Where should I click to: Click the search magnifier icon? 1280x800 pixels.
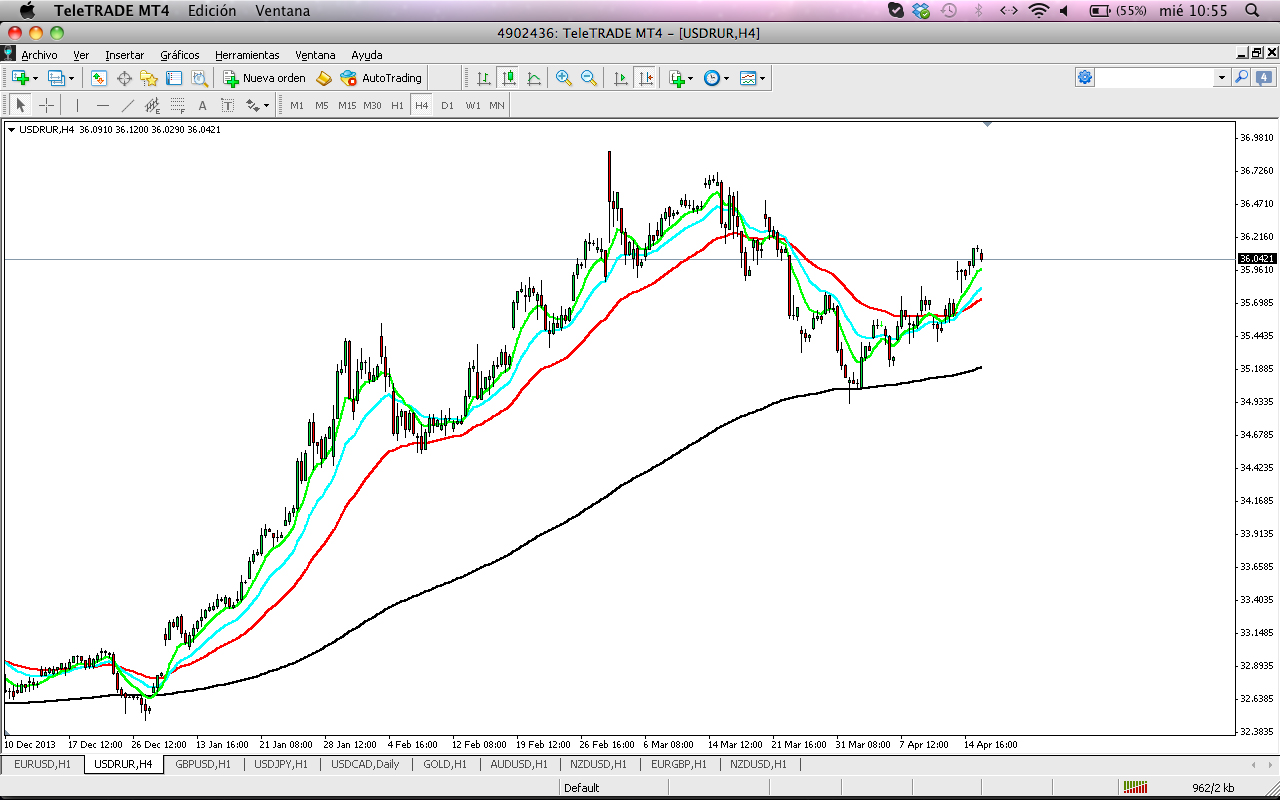[1241, 78]
